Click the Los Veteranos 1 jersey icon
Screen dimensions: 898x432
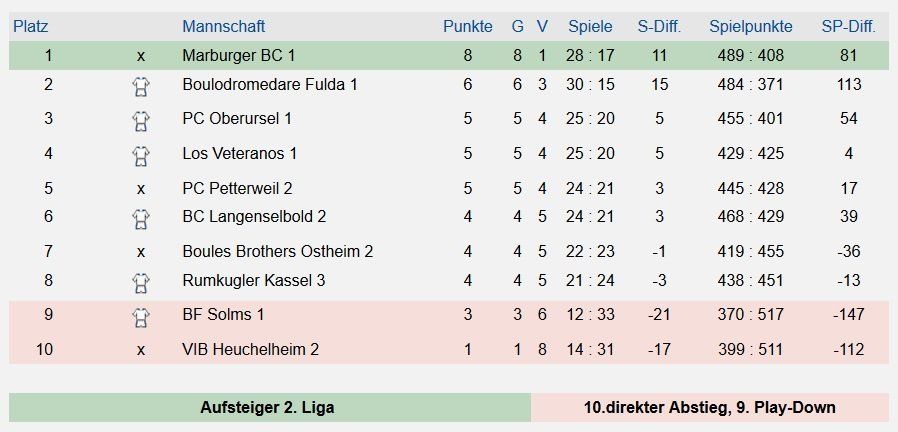141,155
